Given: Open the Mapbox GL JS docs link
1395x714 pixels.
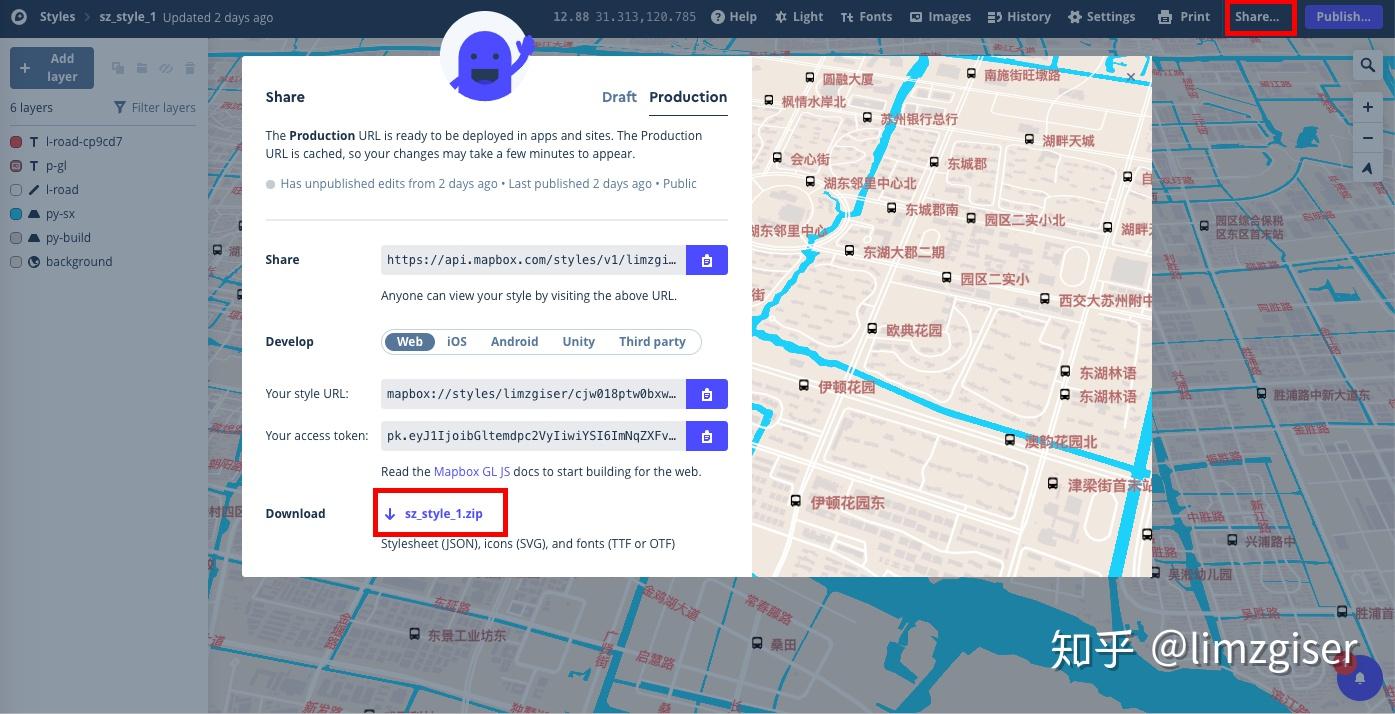Looking at the screenshot, I should (471, 471).
